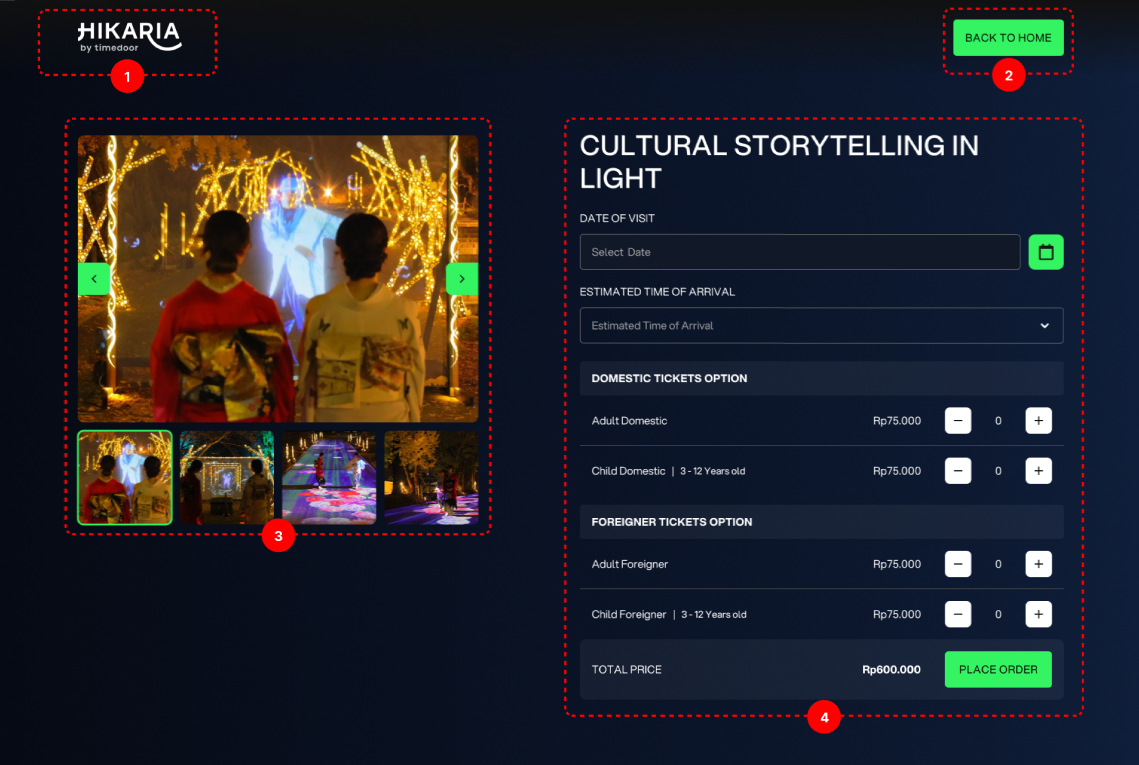
Task: Decrease Adult Foreigner ticket count
Action: 957,564
